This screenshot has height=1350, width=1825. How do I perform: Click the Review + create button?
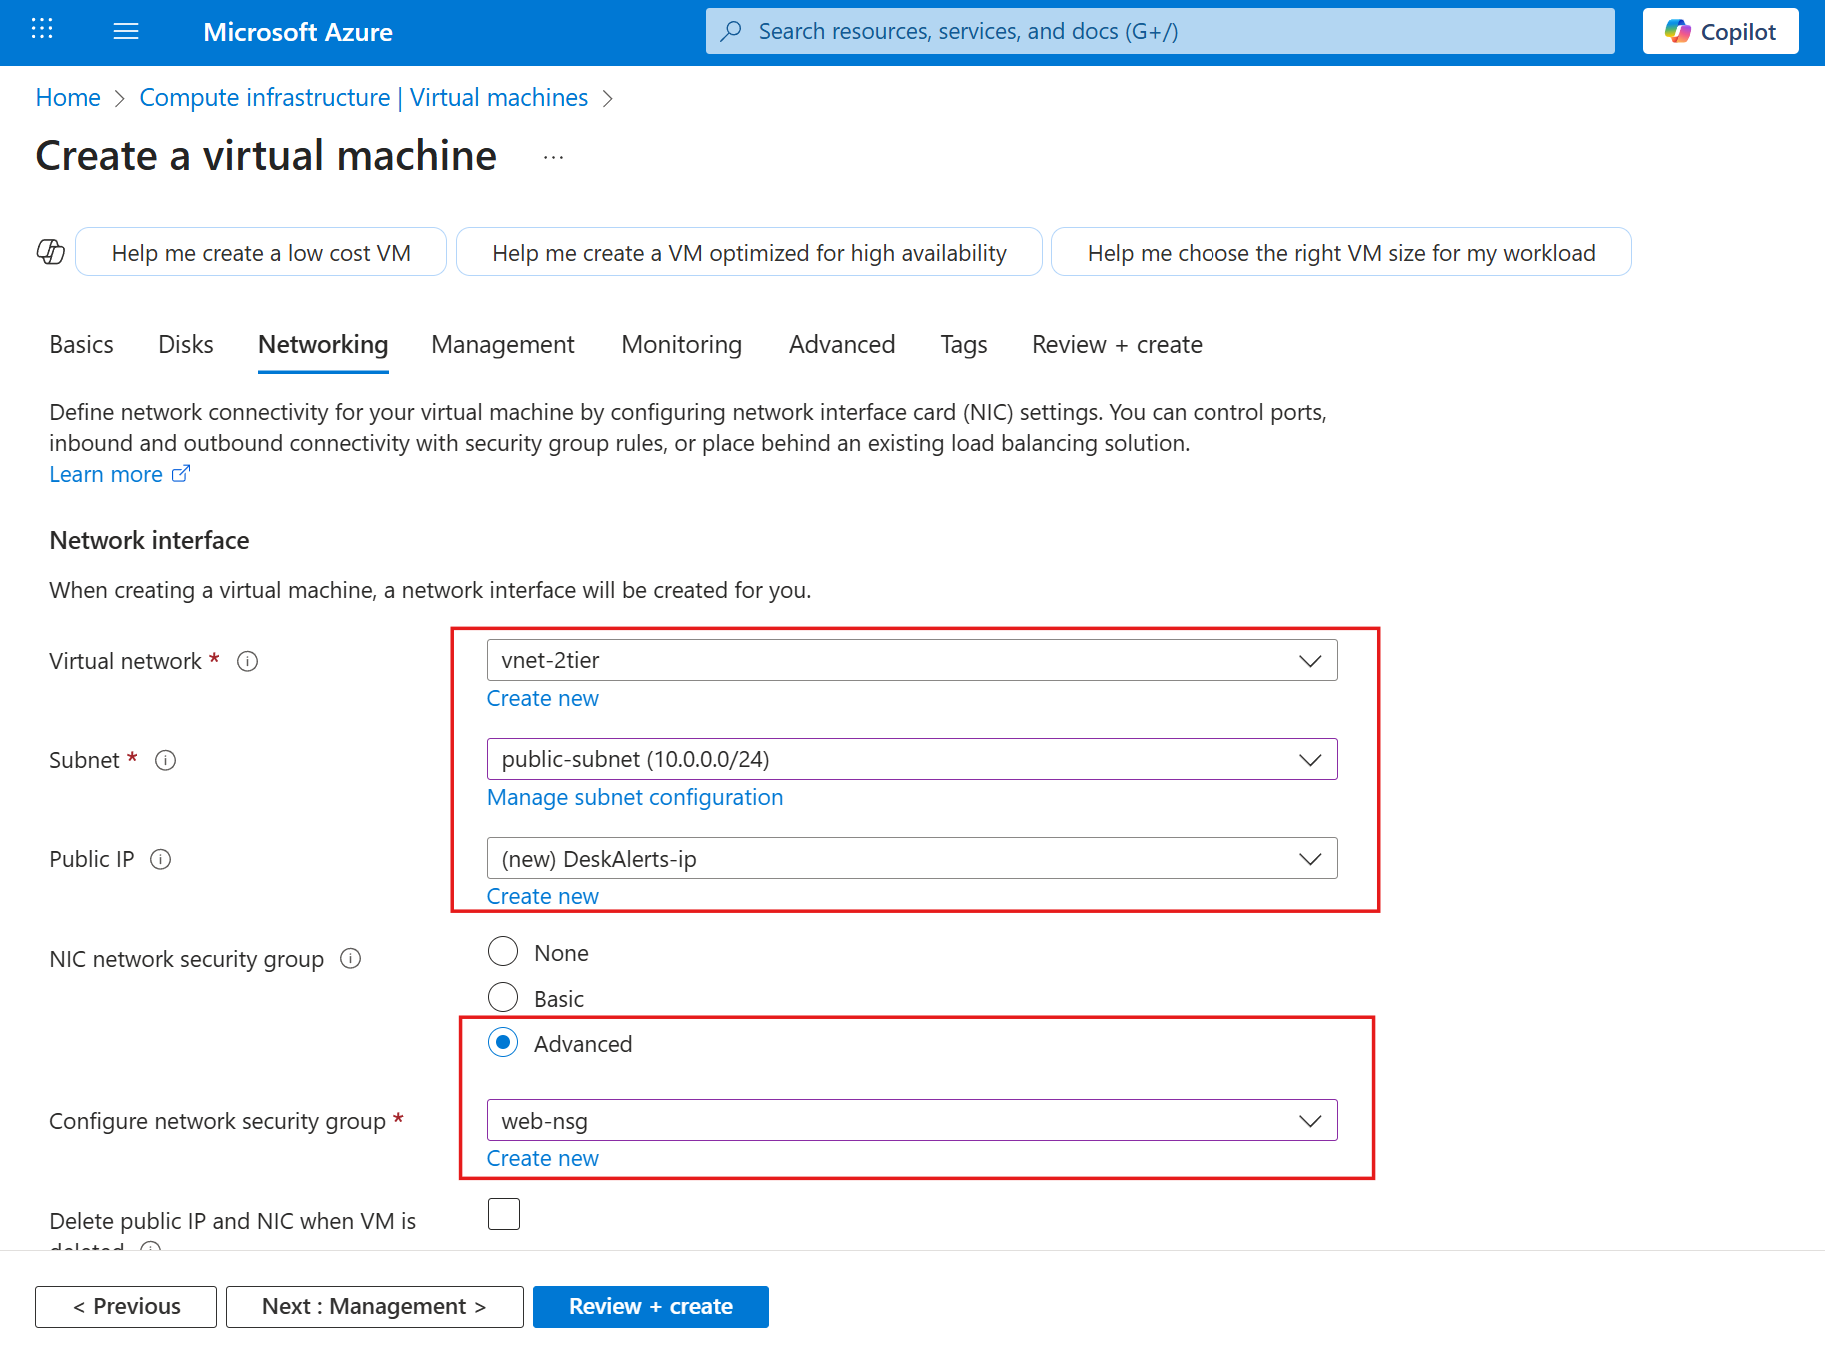tap(650, 1306)
